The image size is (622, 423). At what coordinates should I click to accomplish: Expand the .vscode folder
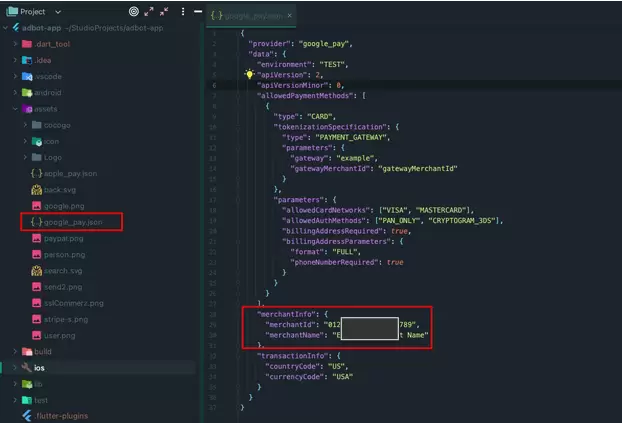coord(15,76)
